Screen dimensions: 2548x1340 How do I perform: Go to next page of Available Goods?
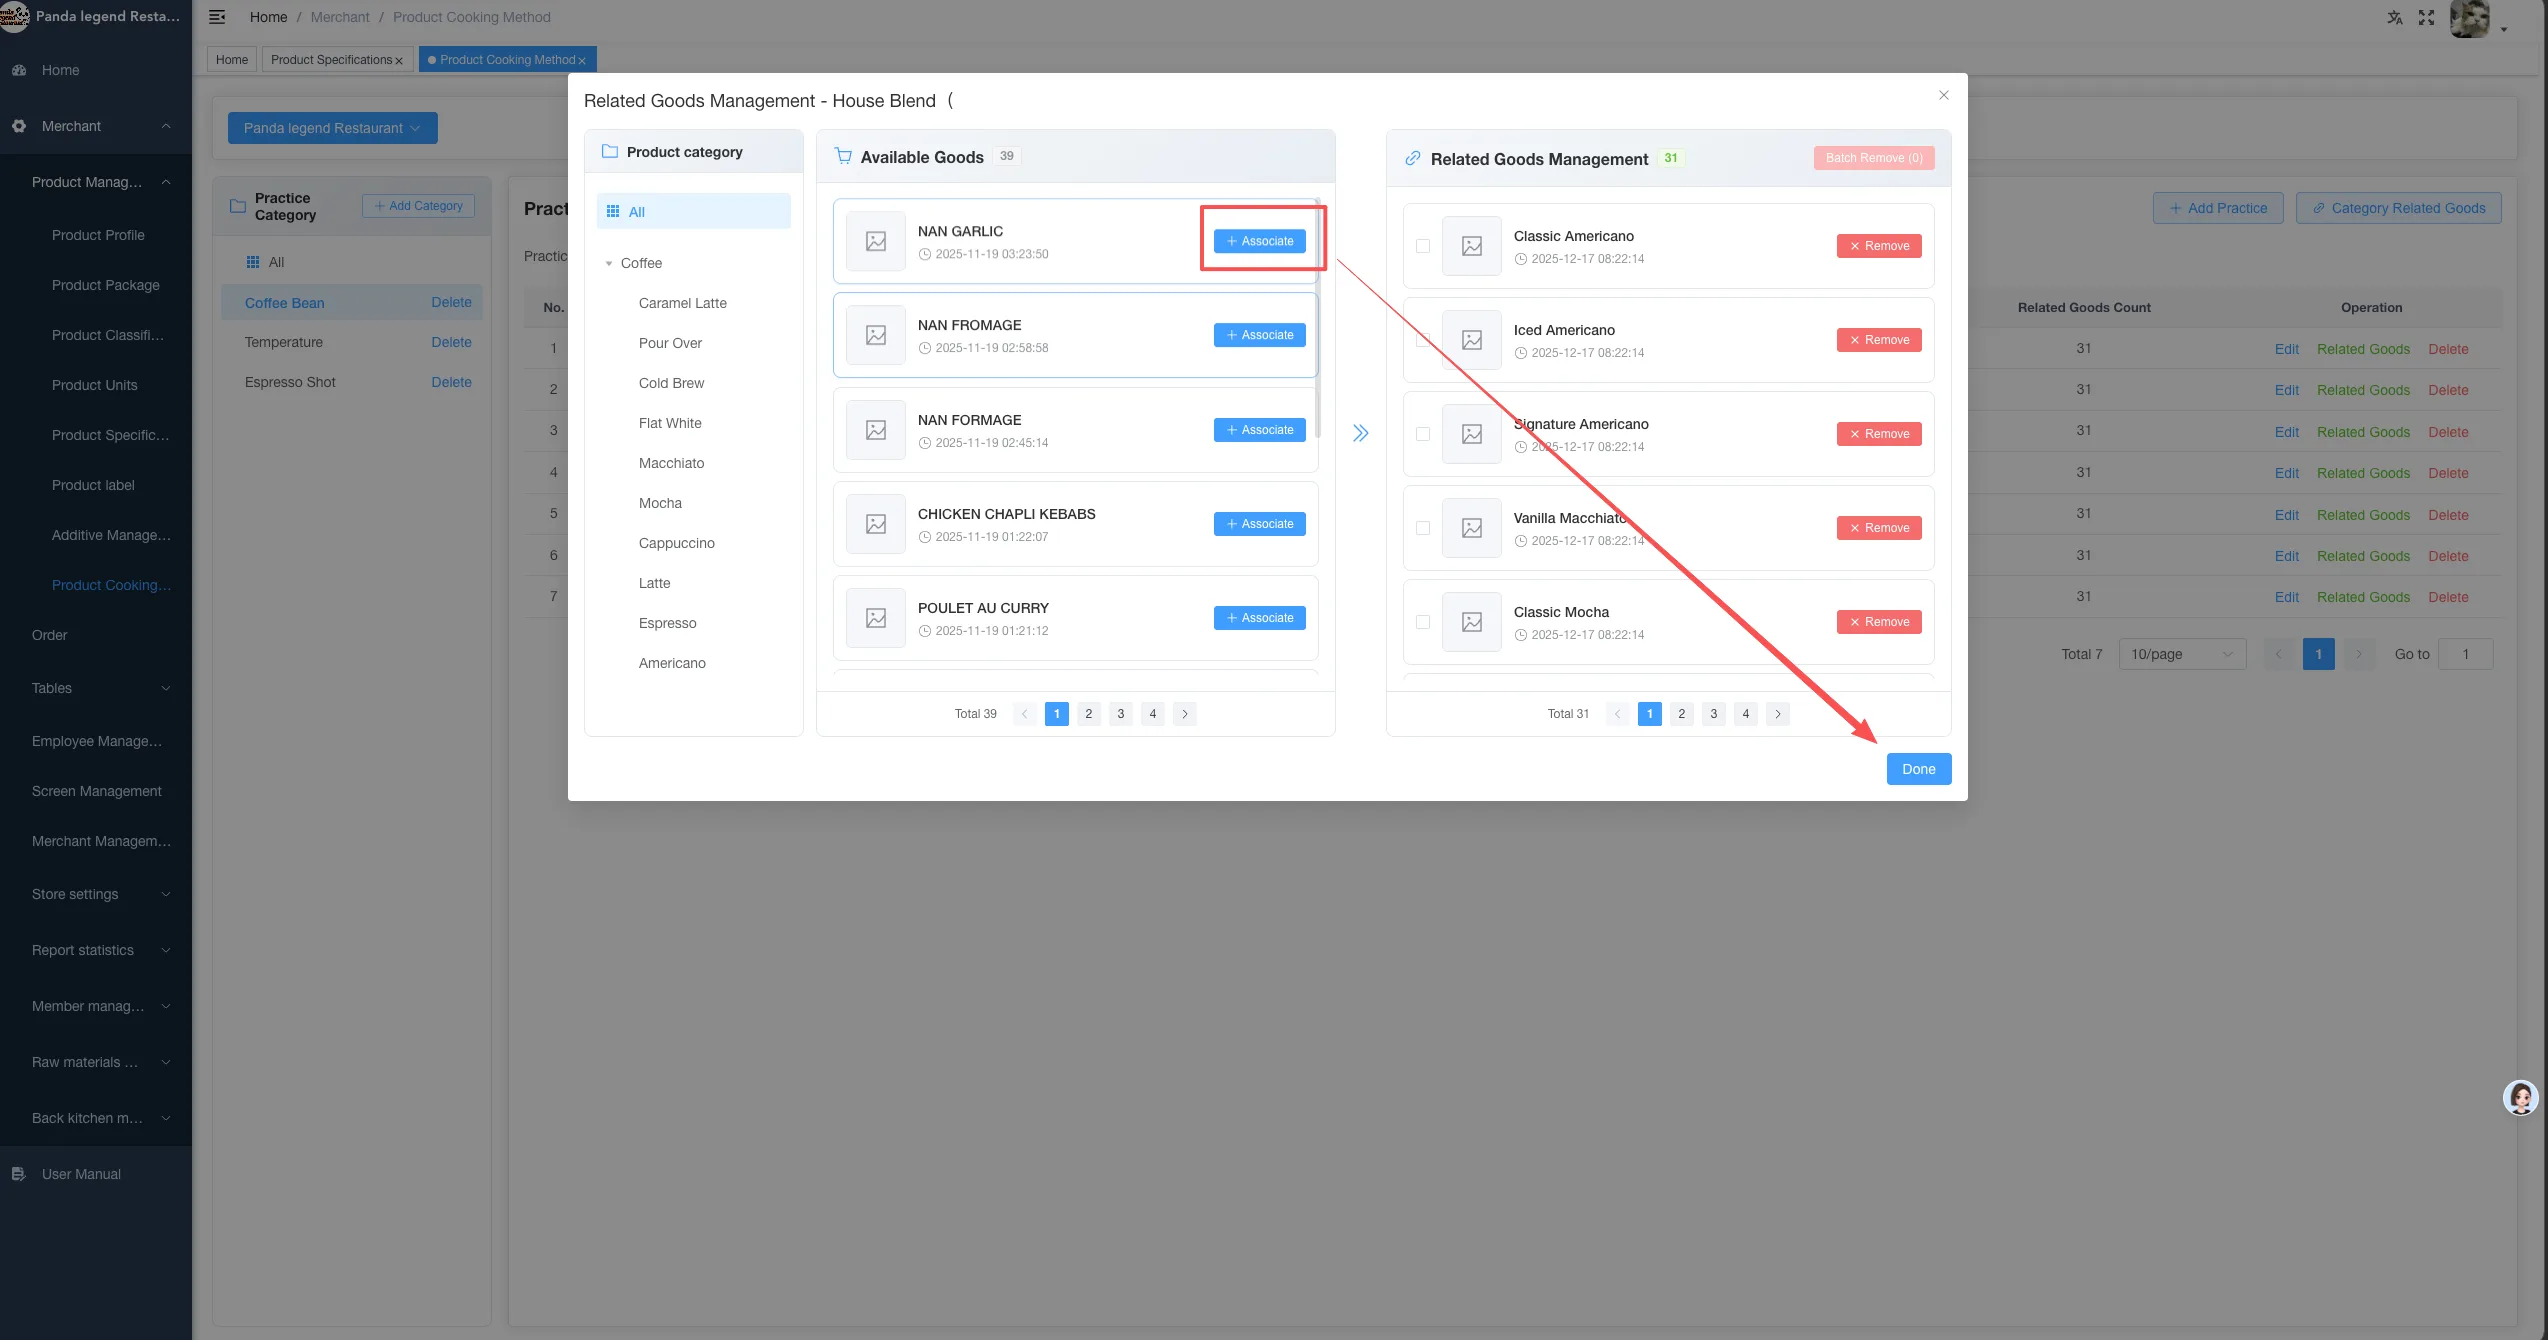(1184, 714)
